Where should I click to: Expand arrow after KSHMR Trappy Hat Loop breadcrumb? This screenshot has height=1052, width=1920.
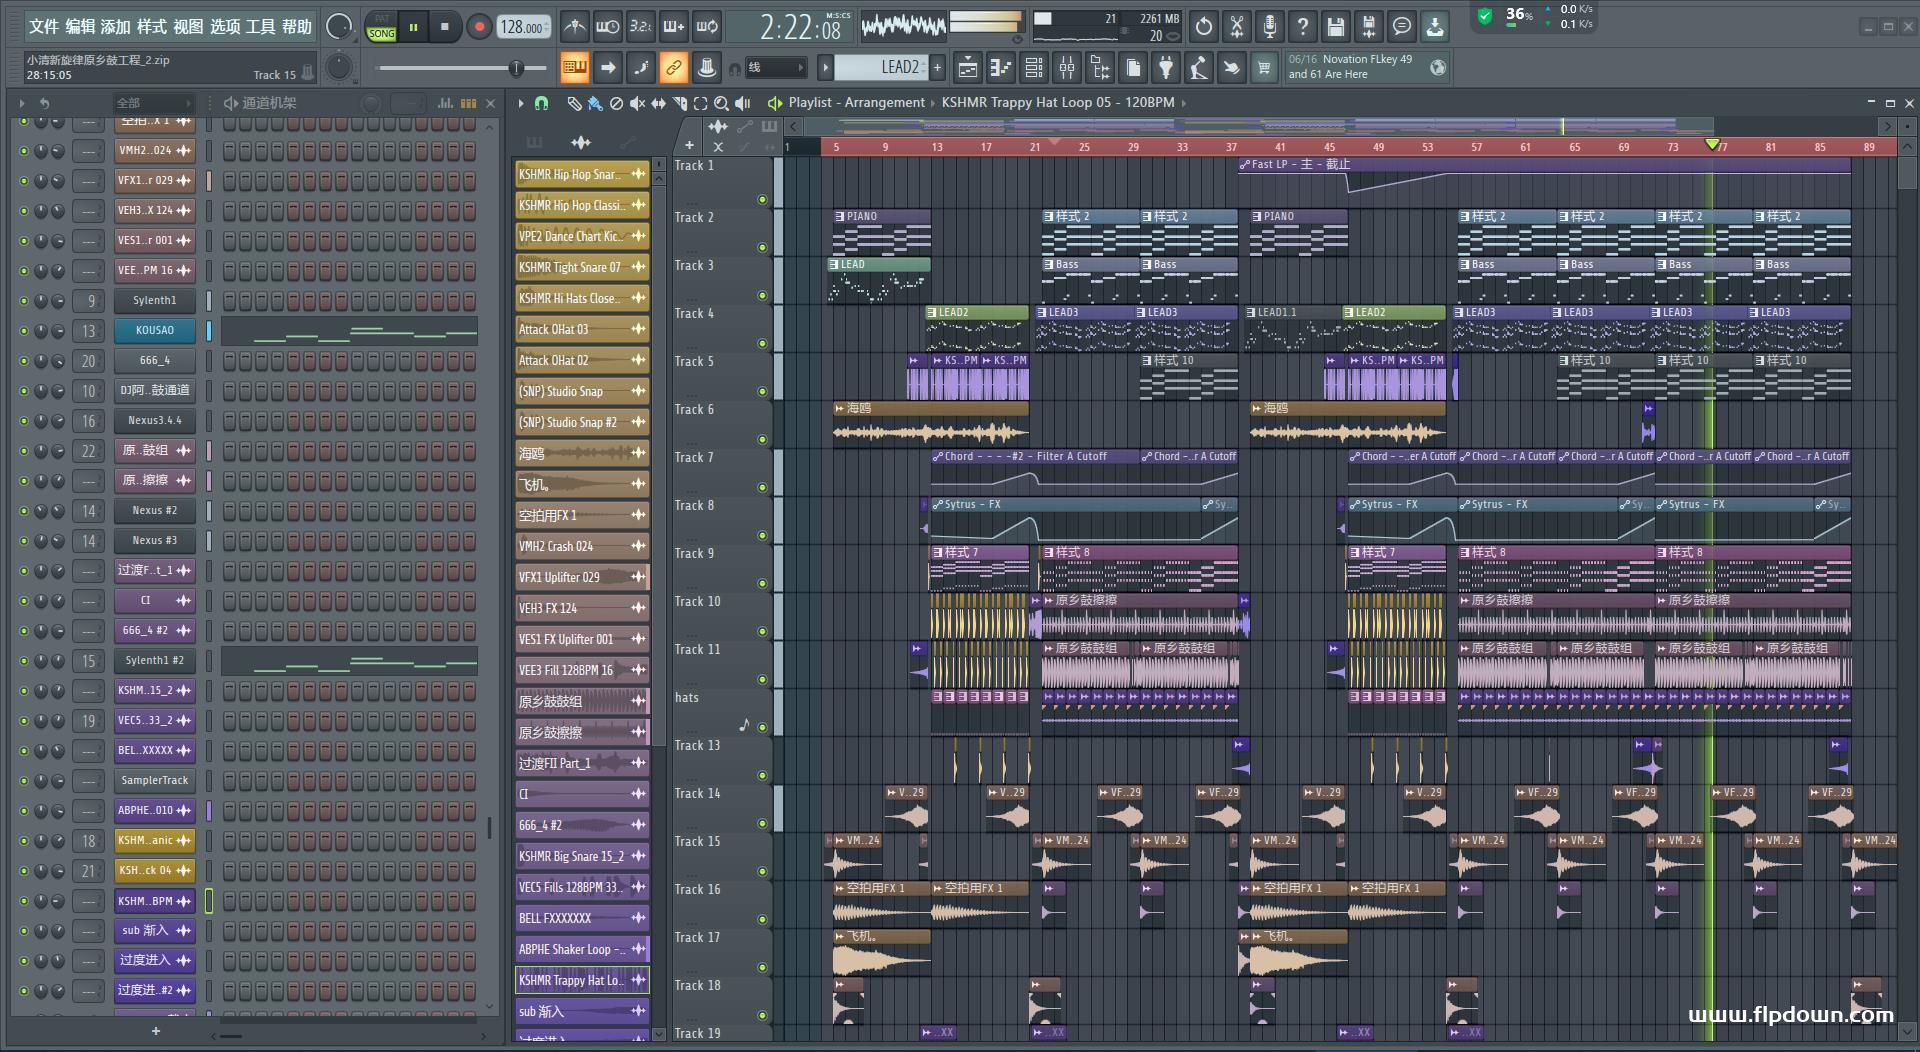(1184, 103)
